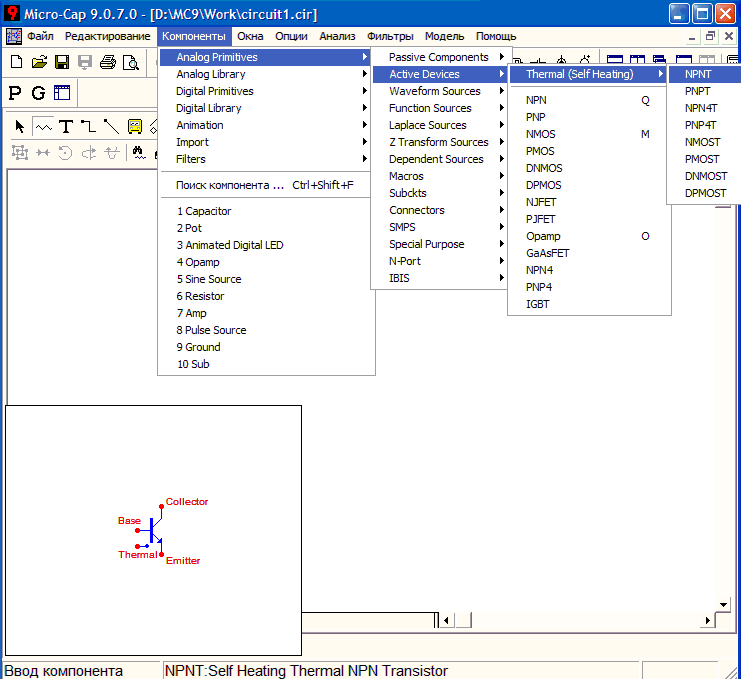This screenshot has height=679, width=741.
Task: Select Opamp in Active Devices list
Action: 589,236
